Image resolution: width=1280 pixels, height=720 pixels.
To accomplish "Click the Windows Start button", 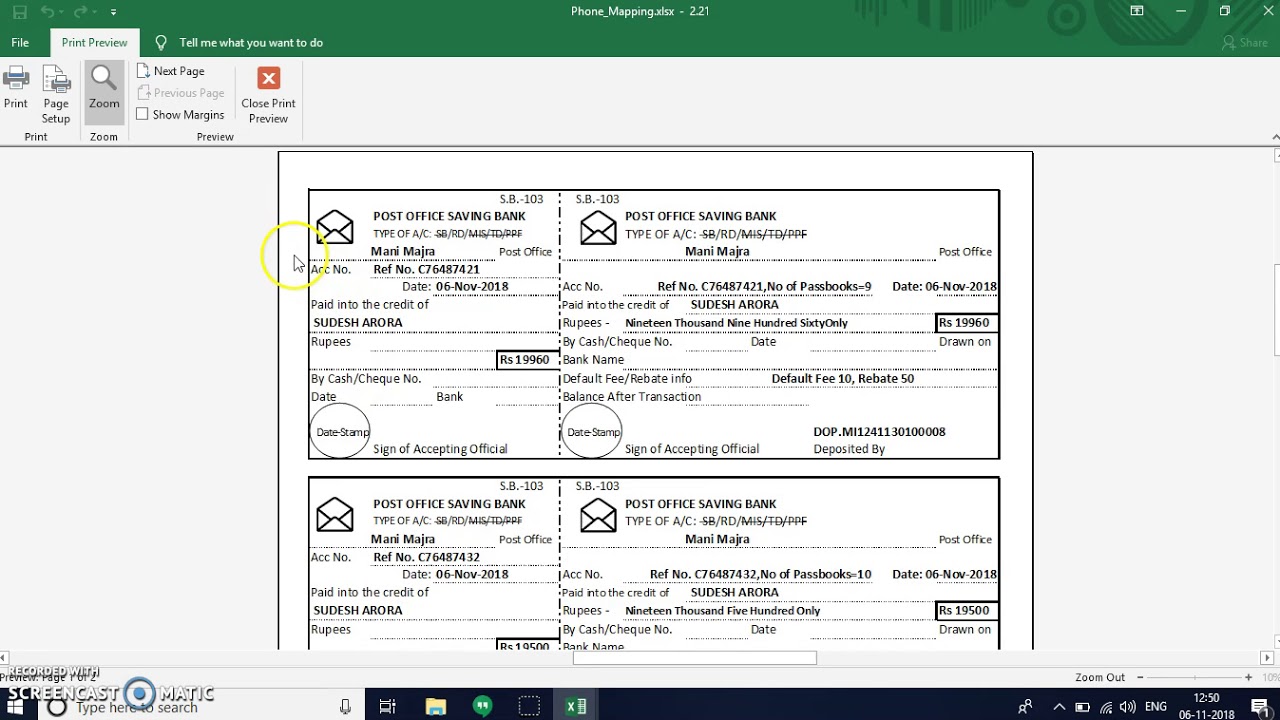I will 17,707.
